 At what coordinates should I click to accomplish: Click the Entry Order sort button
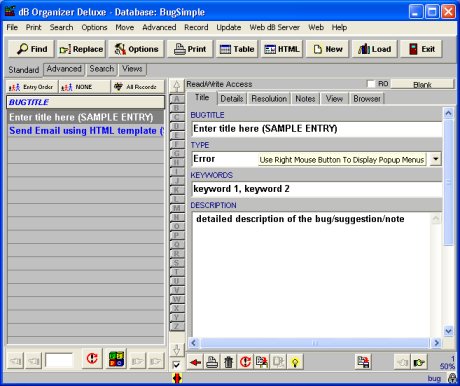coord(32,87)
